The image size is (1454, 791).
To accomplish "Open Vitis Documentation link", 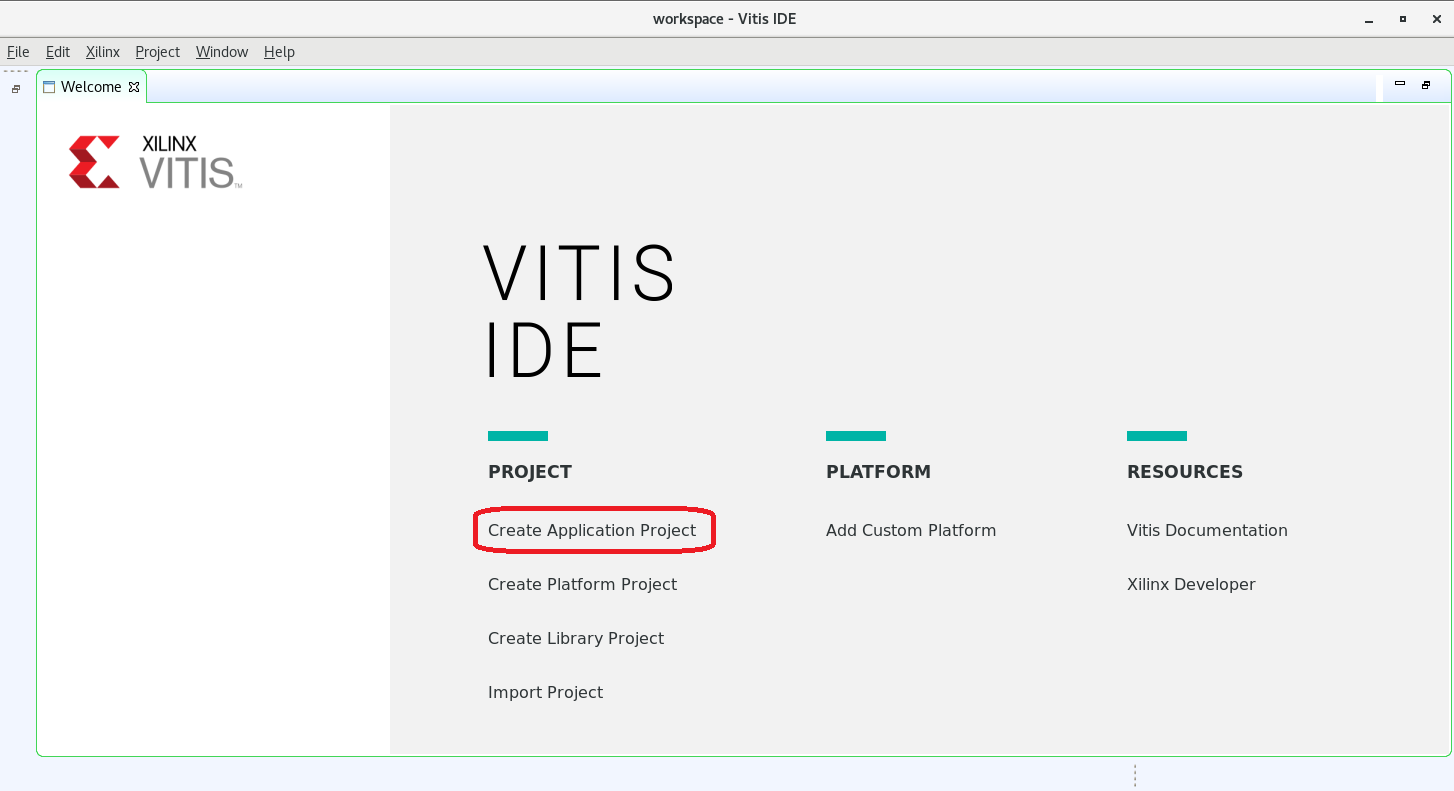I will pos(1207,530).
